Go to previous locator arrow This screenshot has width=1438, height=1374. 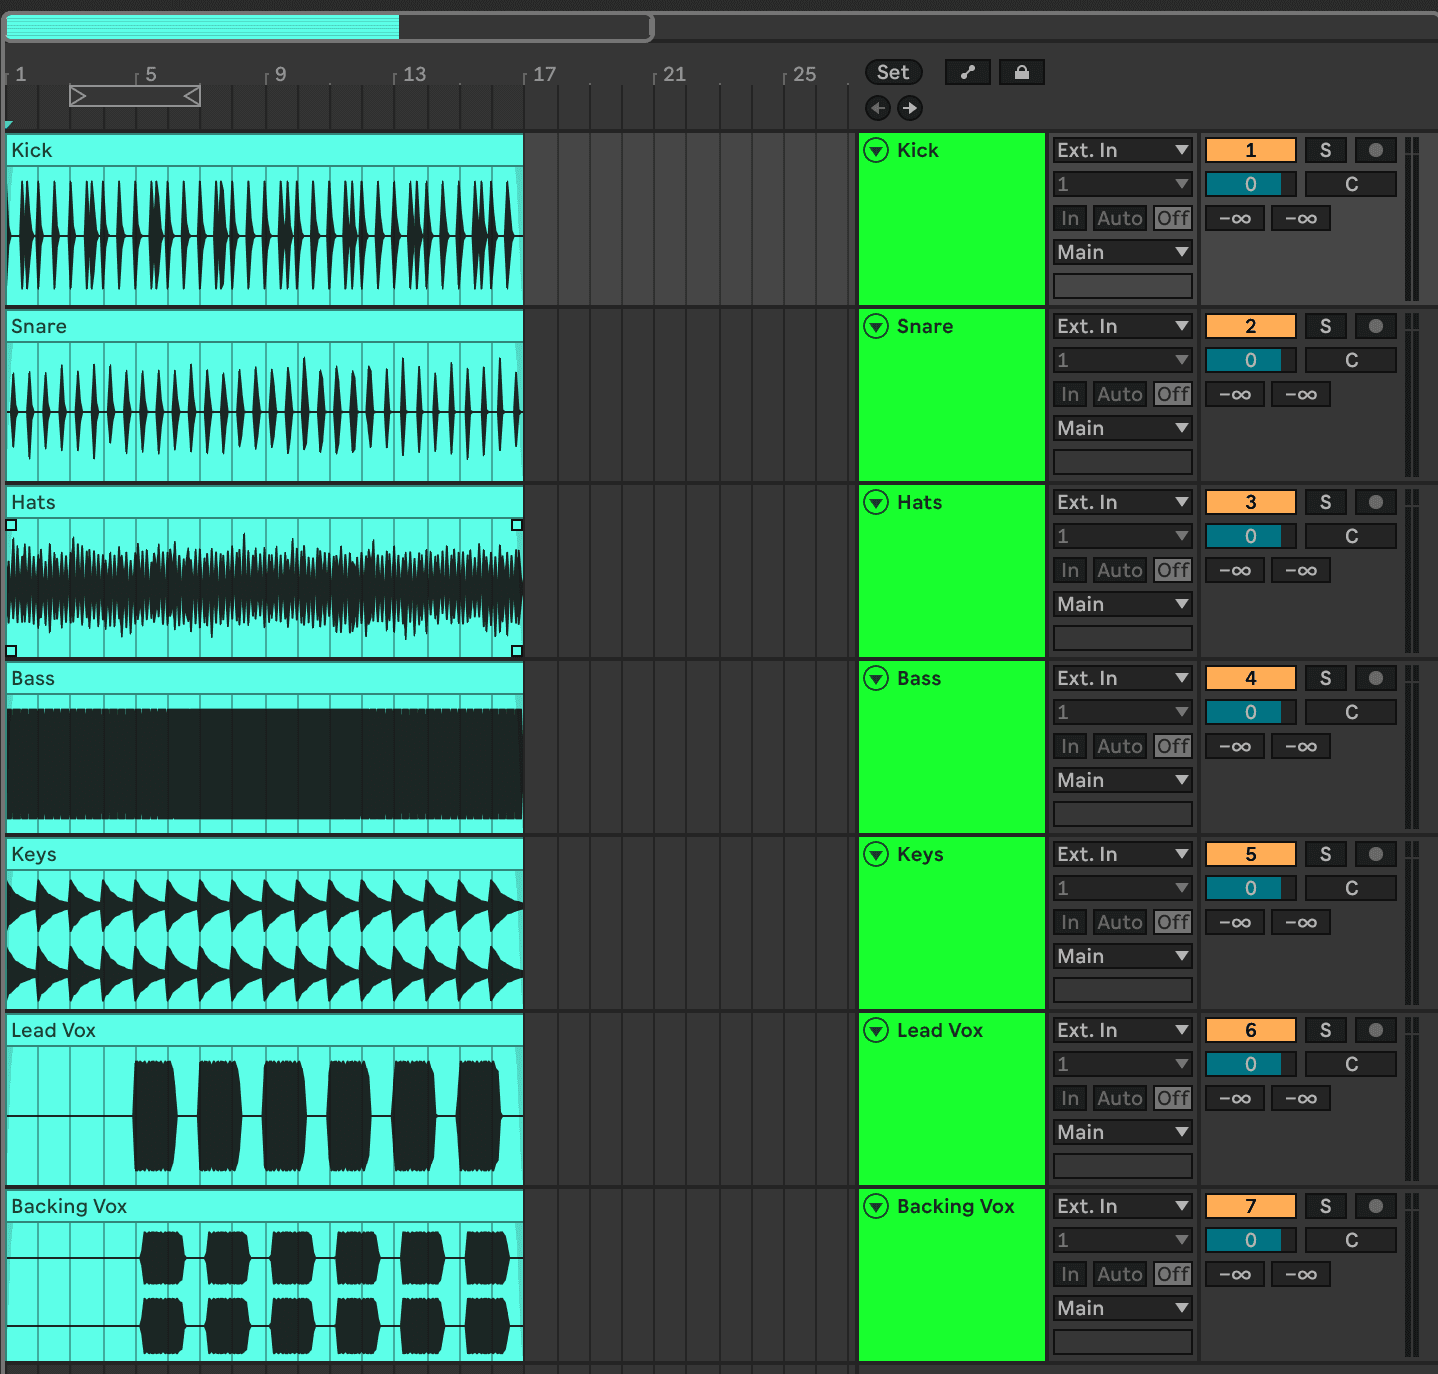tap(878, 108)
